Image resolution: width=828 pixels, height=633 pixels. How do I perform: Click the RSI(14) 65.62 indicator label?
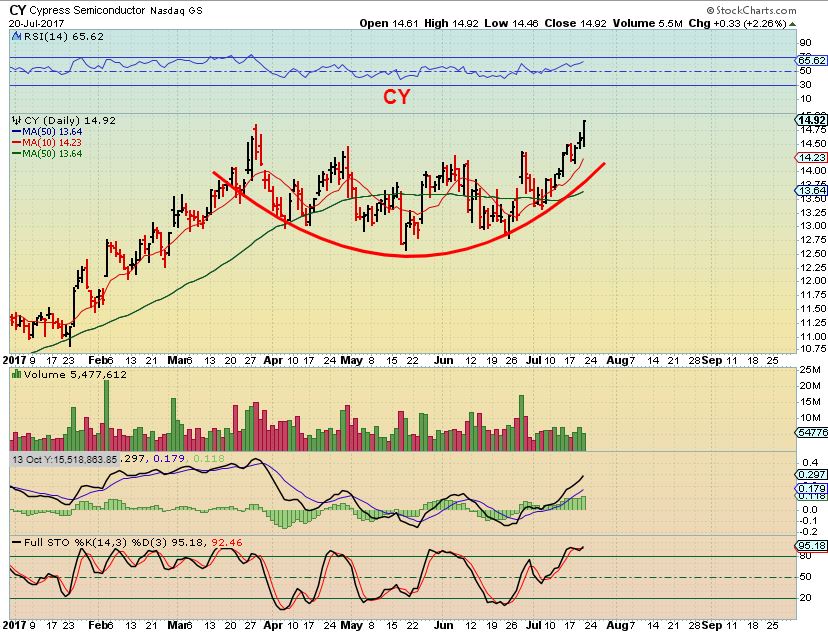pyautogui.click(x=63, y=36)
